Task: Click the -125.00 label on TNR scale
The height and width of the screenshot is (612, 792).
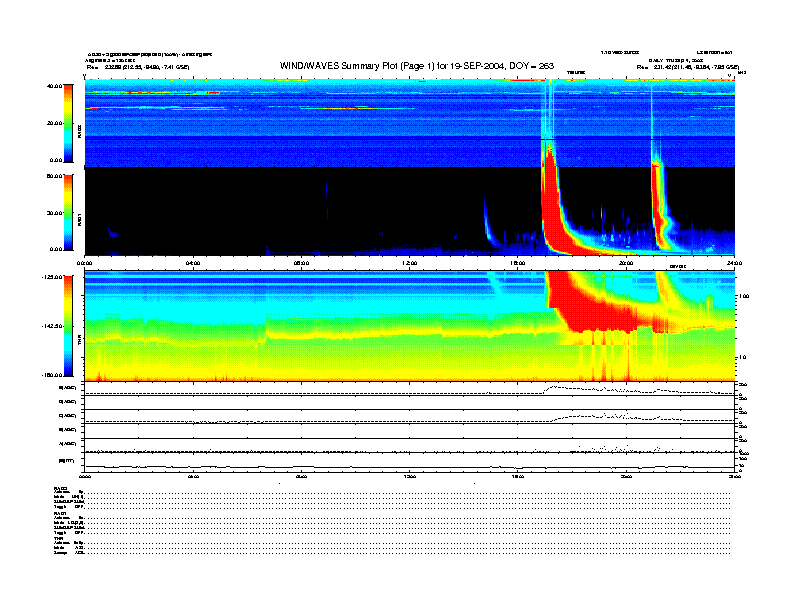Action: [51, 277]
